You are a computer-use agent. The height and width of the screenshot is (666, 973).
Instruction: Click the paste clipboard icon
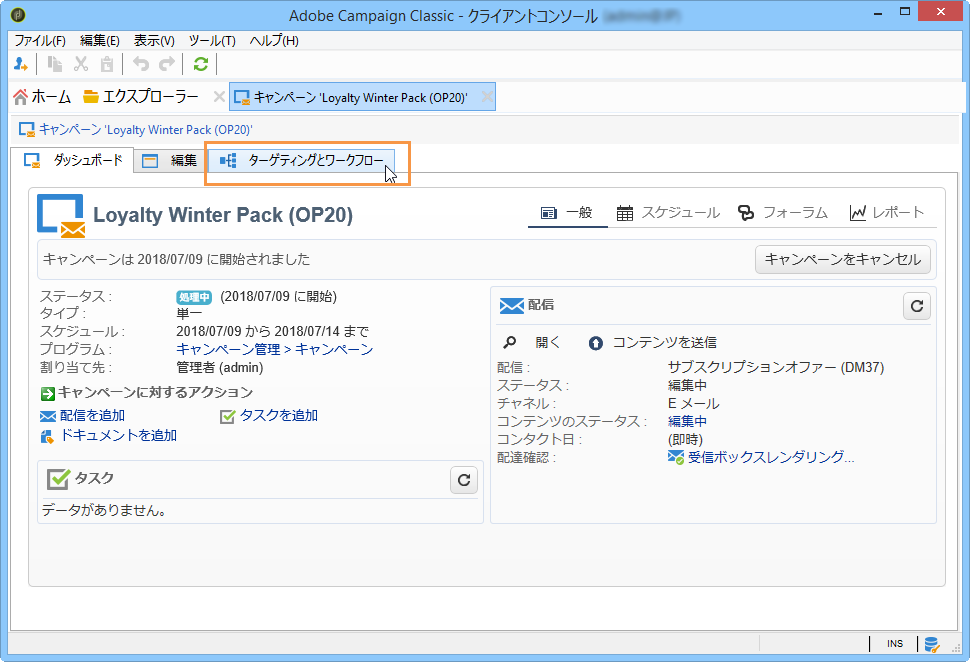(x=107, y=63)
